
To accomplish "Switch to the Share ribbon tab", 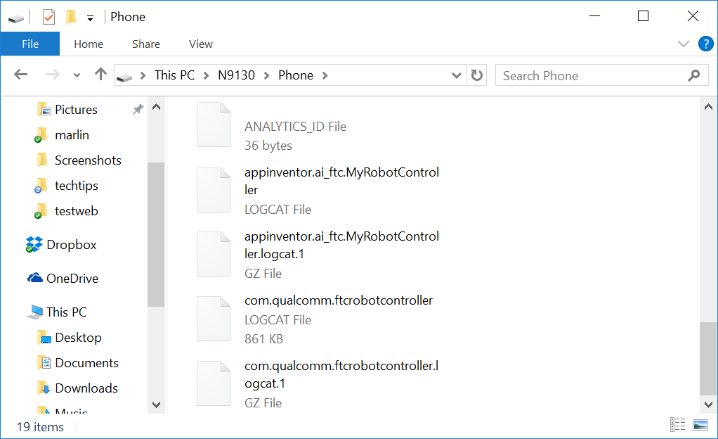I will tap(146, 44).
